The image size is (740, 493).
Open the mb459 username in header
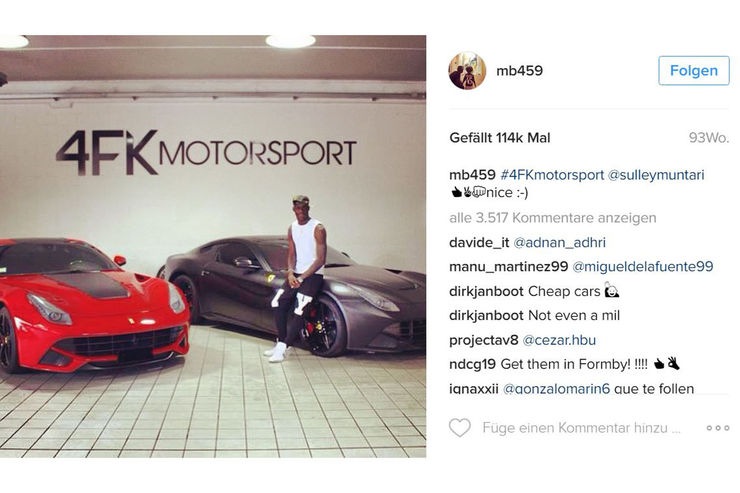click(519, 71)
